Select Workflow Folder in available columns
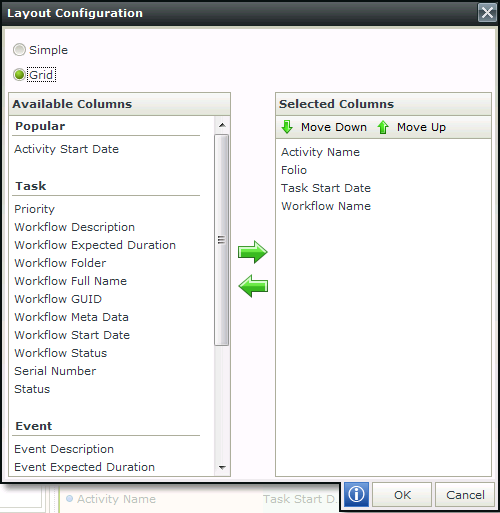500x513 pixels. [x=60, y=263]
